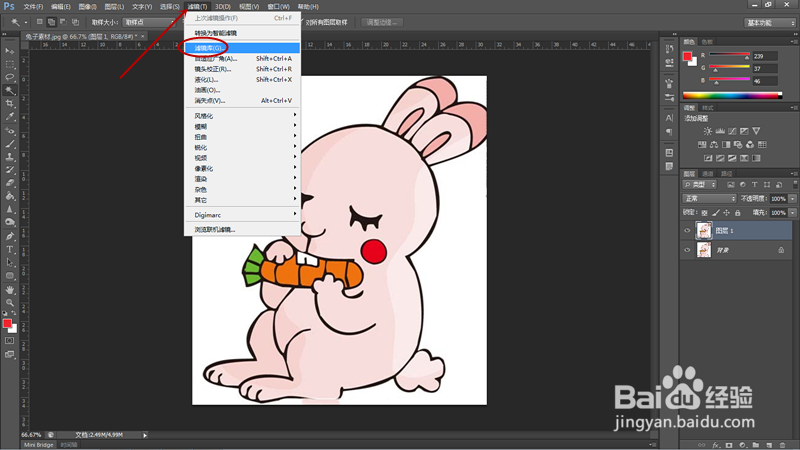Toggle lock all padlock icon

click(737, 213)
